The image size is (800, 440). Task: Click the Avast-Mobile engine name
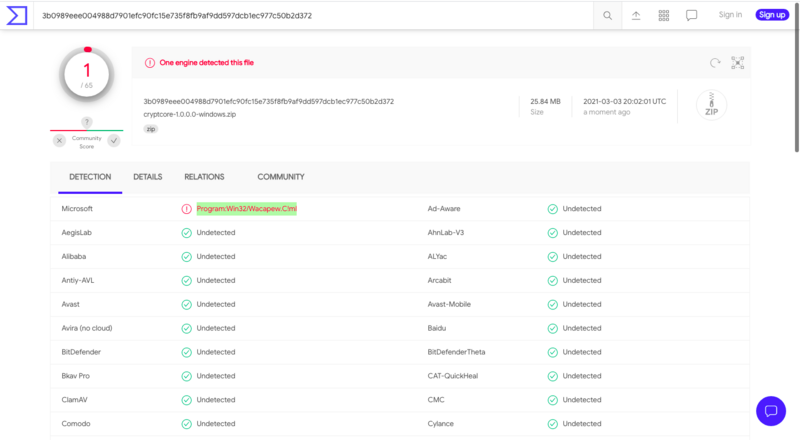(449, 304)
